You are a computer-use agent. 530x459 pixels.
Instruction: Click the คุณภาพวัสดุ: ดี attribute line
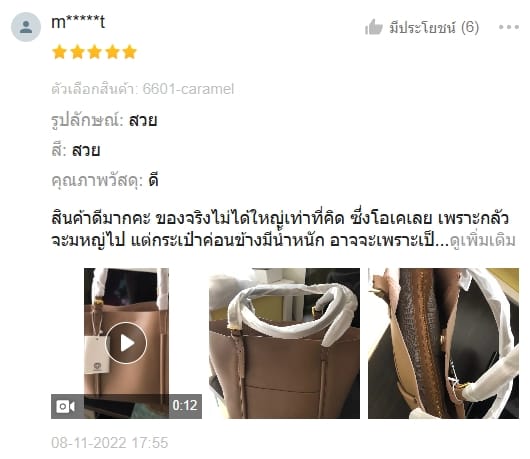click(105, 181)
